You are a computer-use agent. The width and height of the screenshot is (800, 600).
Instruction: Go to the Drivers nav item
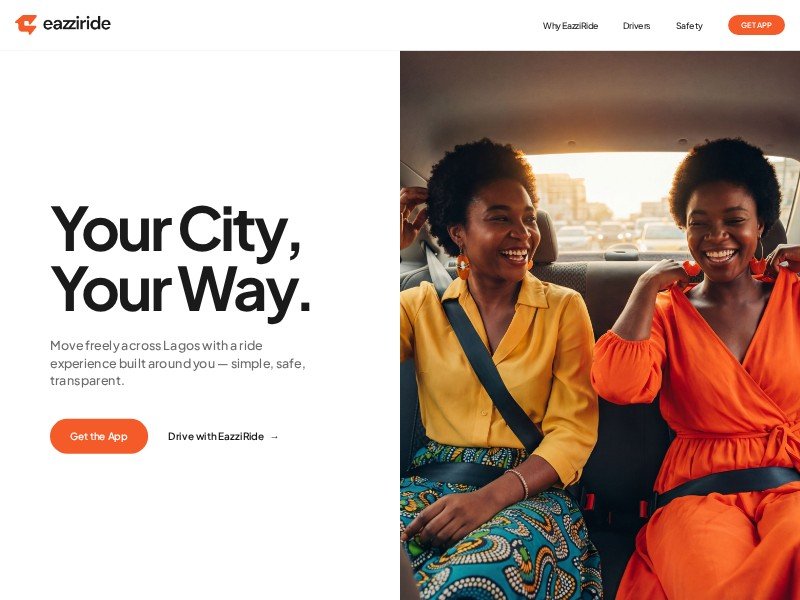(x=636, y=26)
